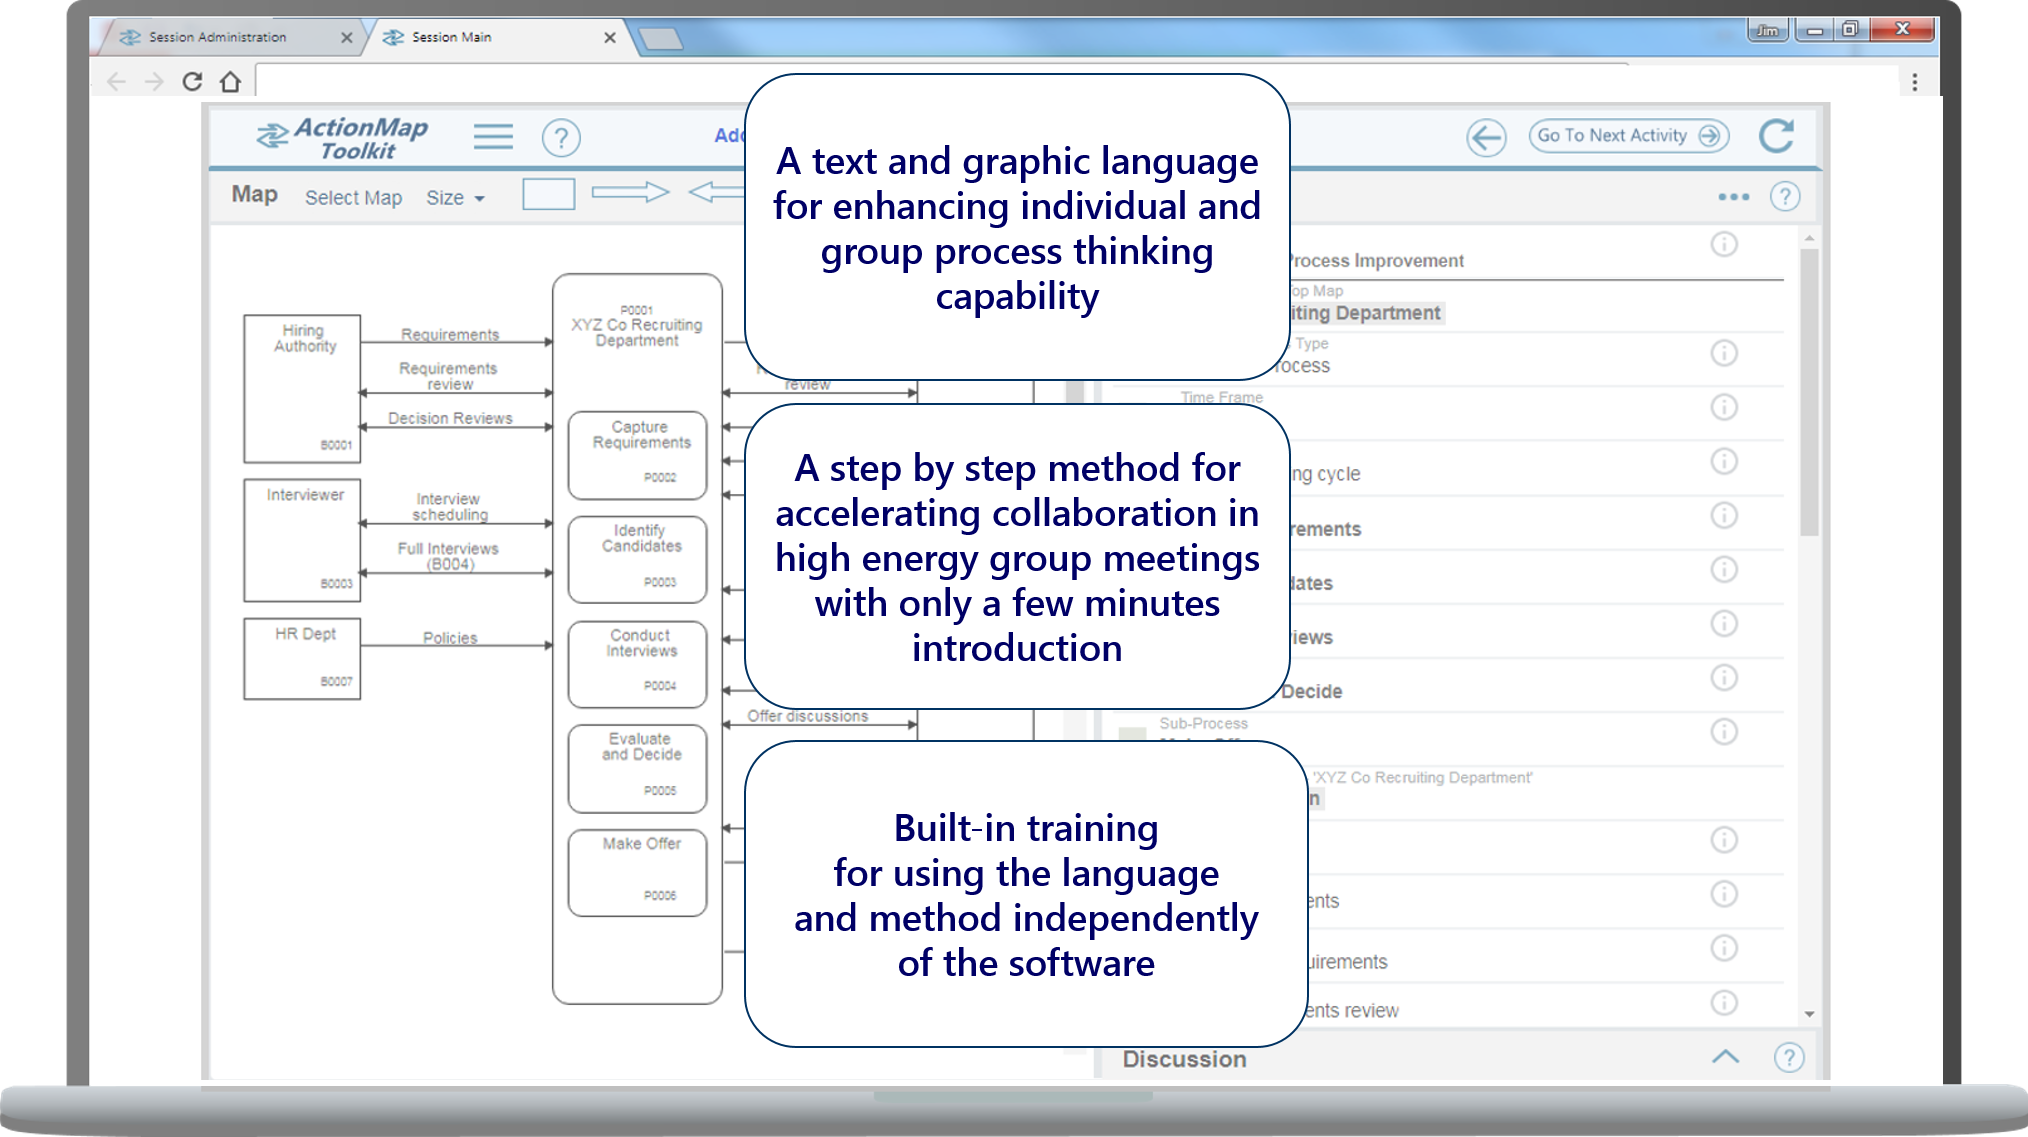This screenshot has height=1137, width=2028.
Task: Click the app refresh icon top right
Action: point(1776,136)
